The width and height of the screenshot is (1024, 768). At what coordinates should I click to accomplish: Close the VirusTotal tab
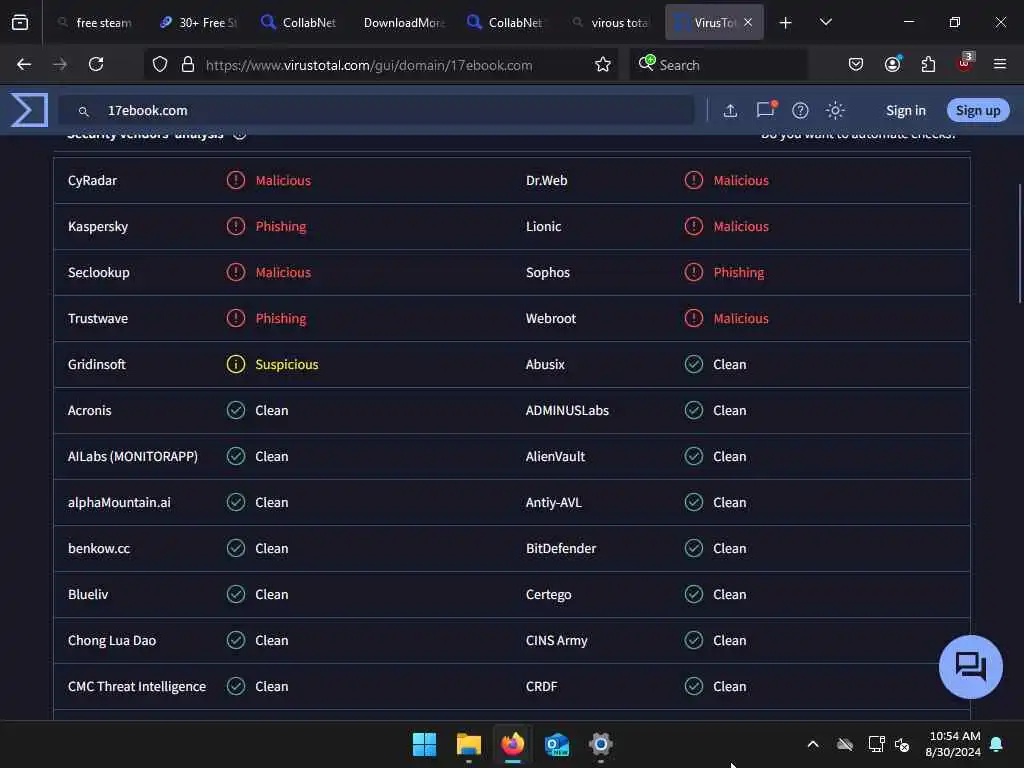click(748, 22)
